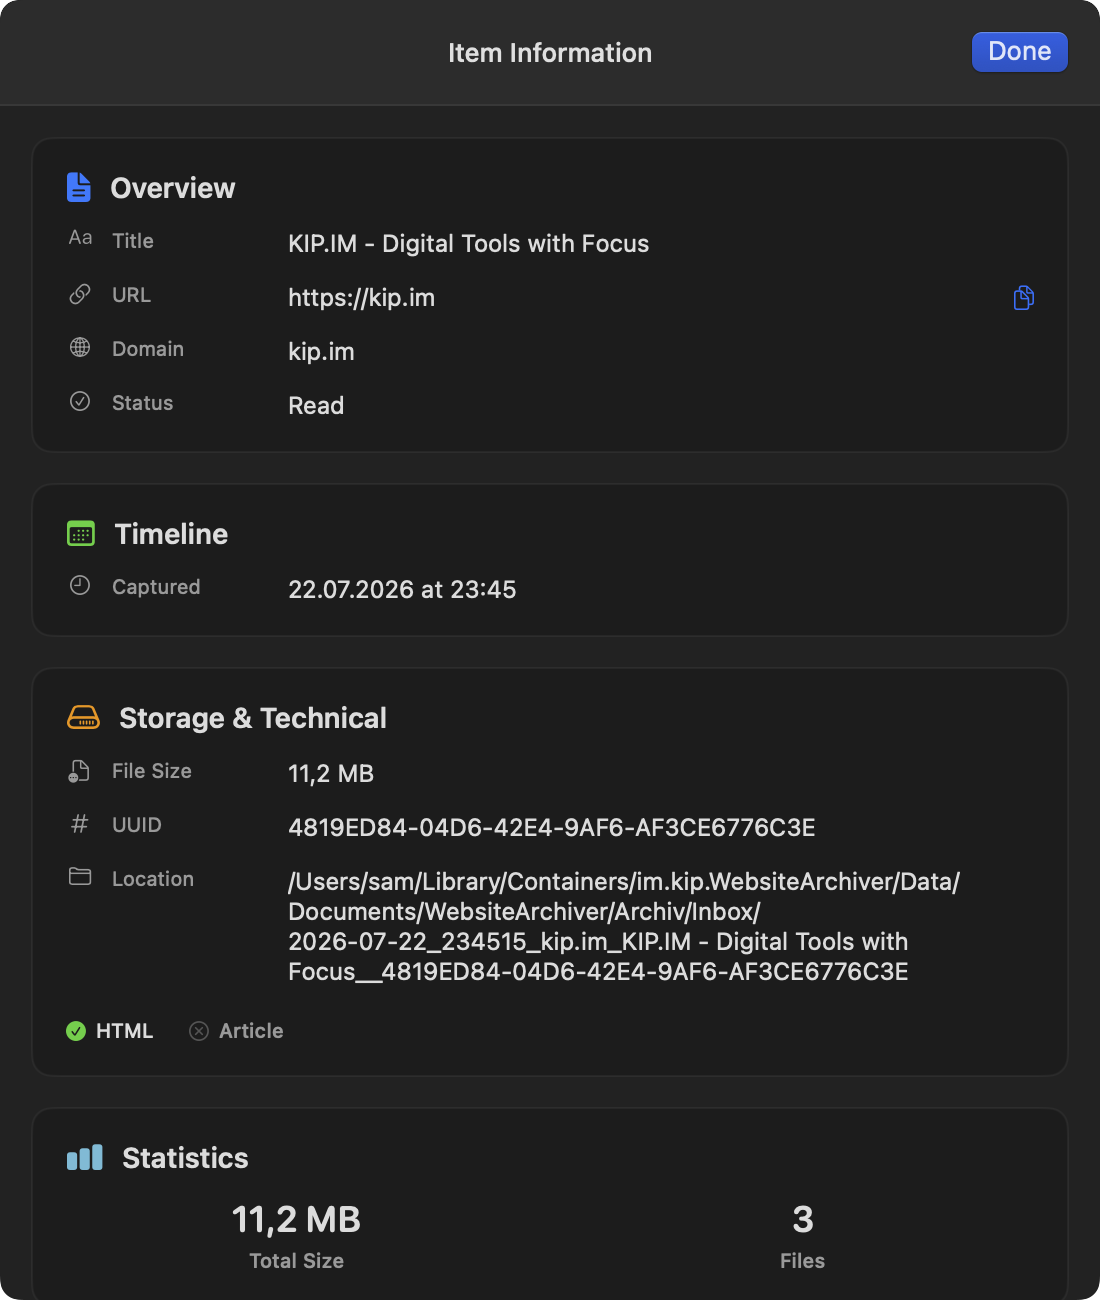Image resolution: width=1100 pixels, height=1300 pixels.
Task: Click the Storage & Technical heading
Action: [x=253, y=718]
